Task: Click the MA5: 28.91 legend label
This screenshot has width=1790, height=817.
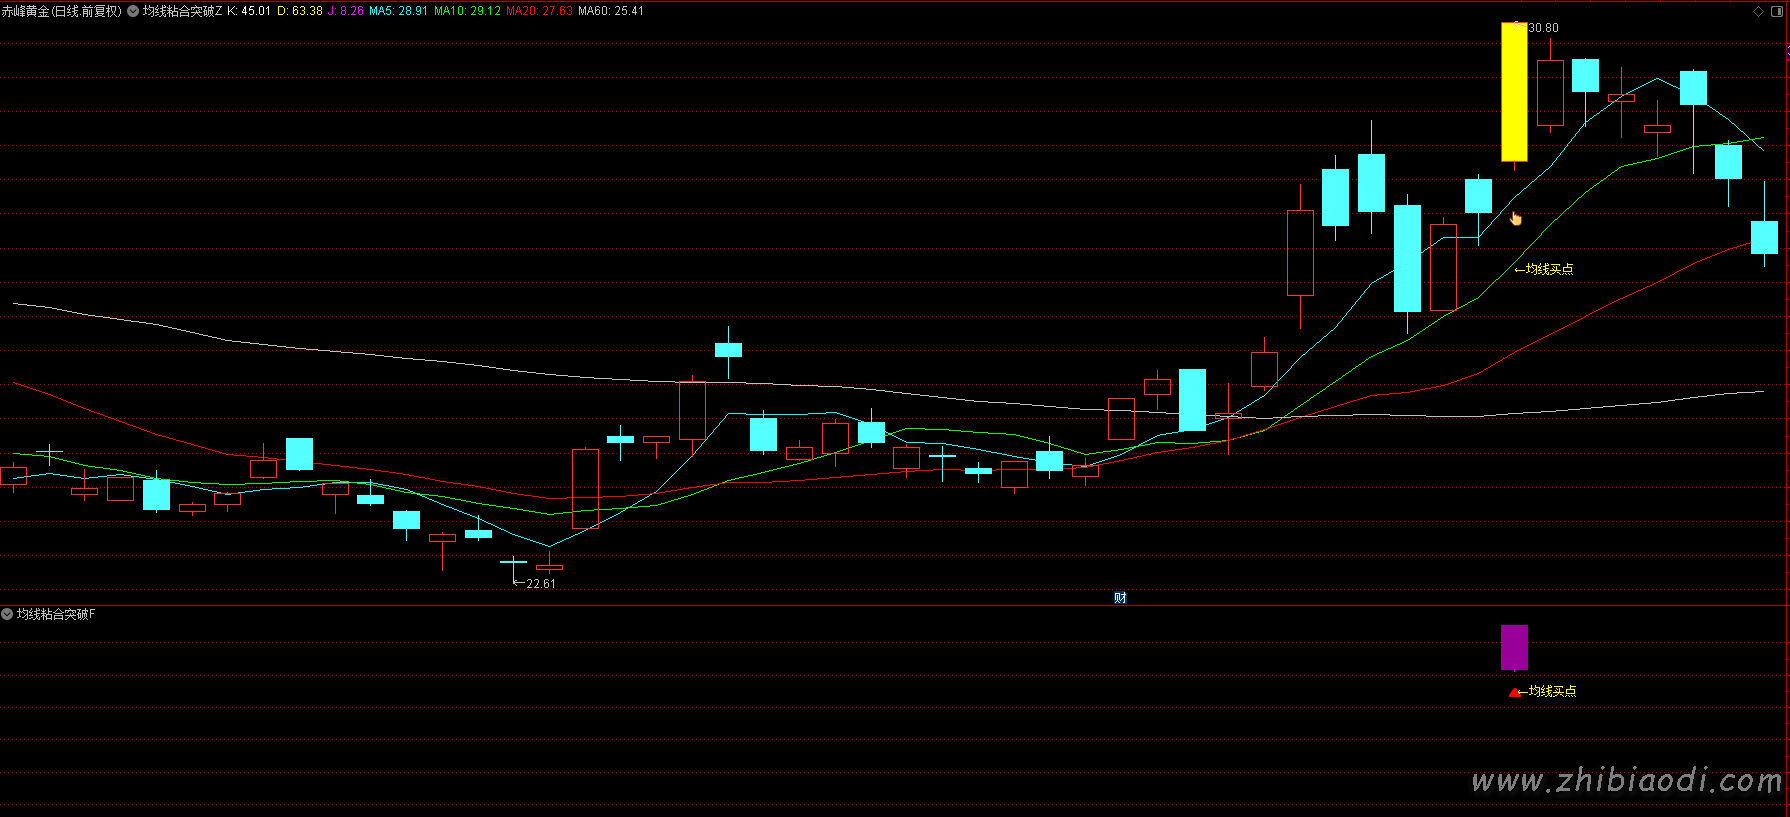Action: 398,11
